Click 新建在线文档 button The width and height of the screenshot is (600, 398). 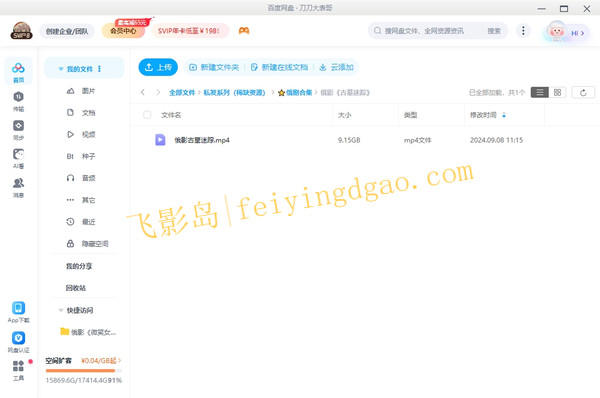pos(279,67)
